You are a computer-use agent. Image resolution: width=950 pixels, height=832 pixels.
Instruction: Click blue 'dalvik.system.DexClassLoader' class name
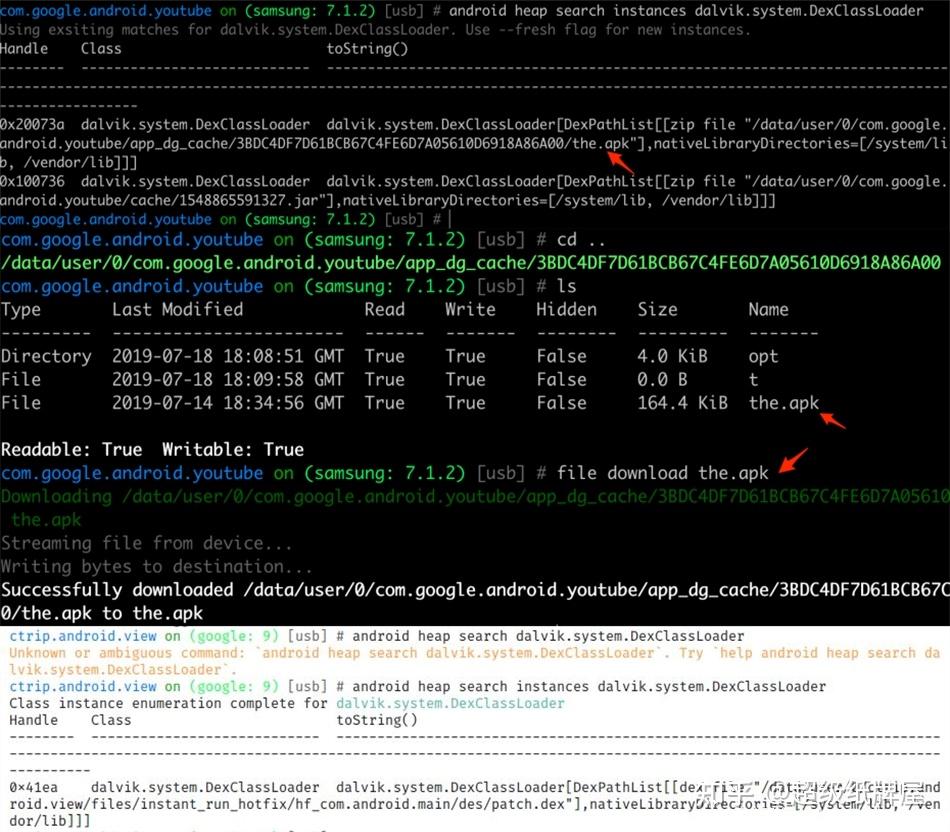point(450,703)
